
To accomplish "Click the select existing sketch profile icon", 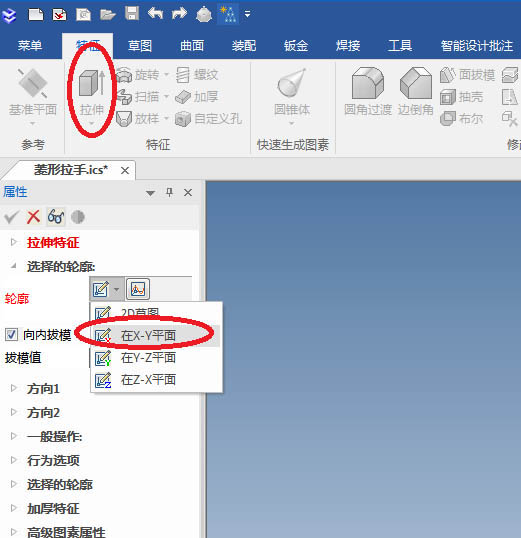I will coord(138,289).
